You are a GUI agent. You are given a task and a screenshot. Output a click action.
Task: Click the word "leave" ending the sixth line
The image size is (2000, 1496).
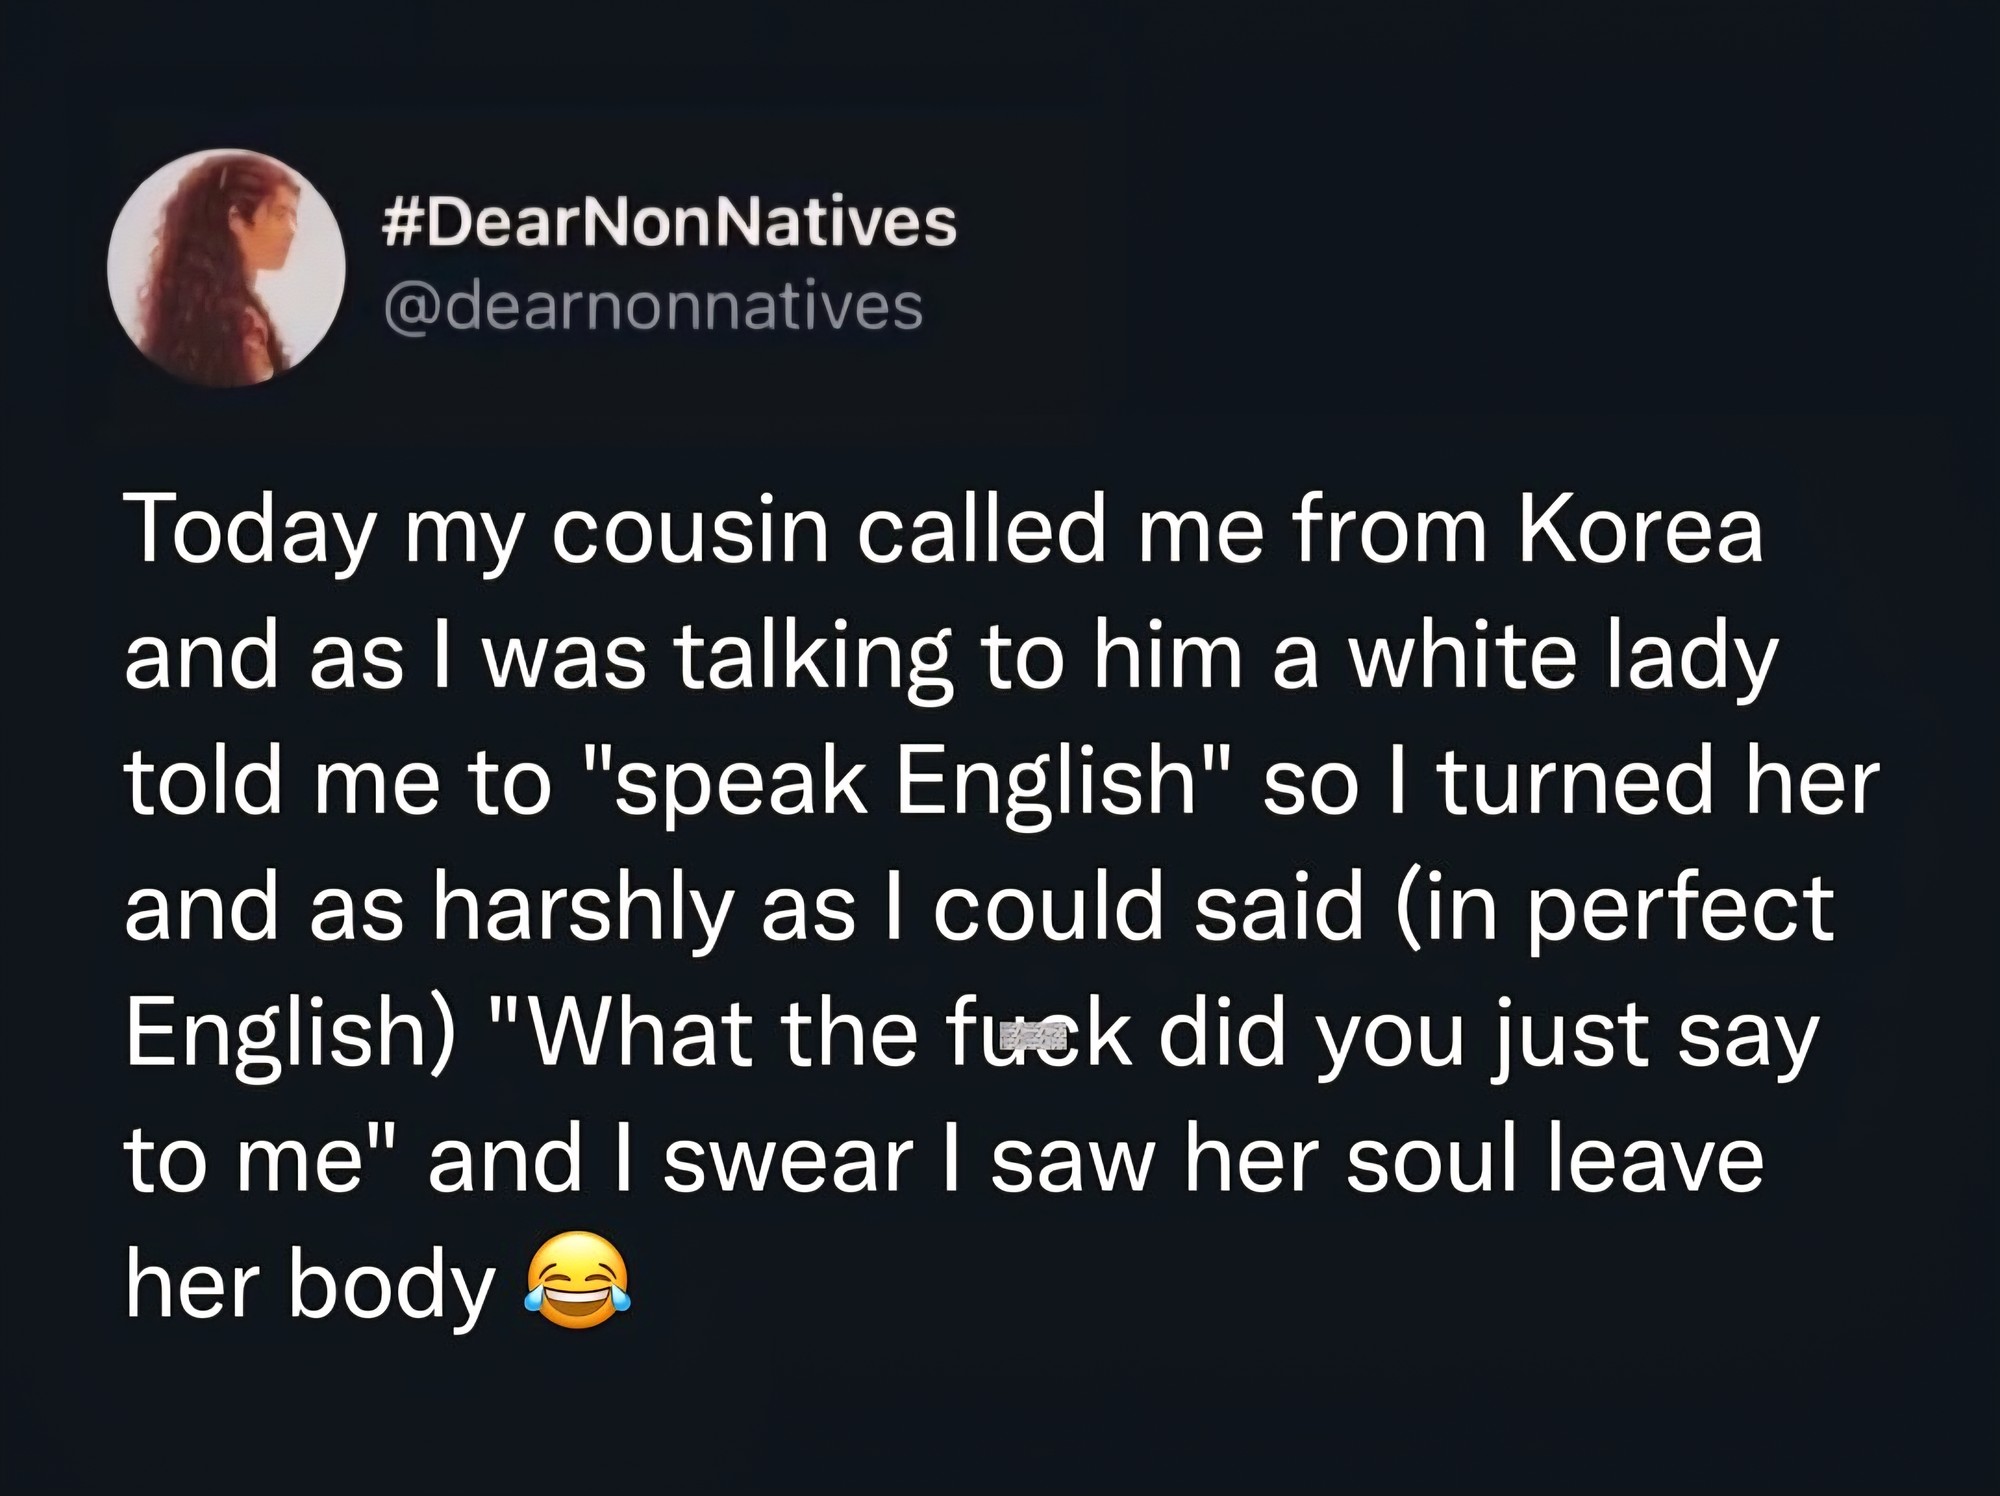click(x=1656, y=1159)
